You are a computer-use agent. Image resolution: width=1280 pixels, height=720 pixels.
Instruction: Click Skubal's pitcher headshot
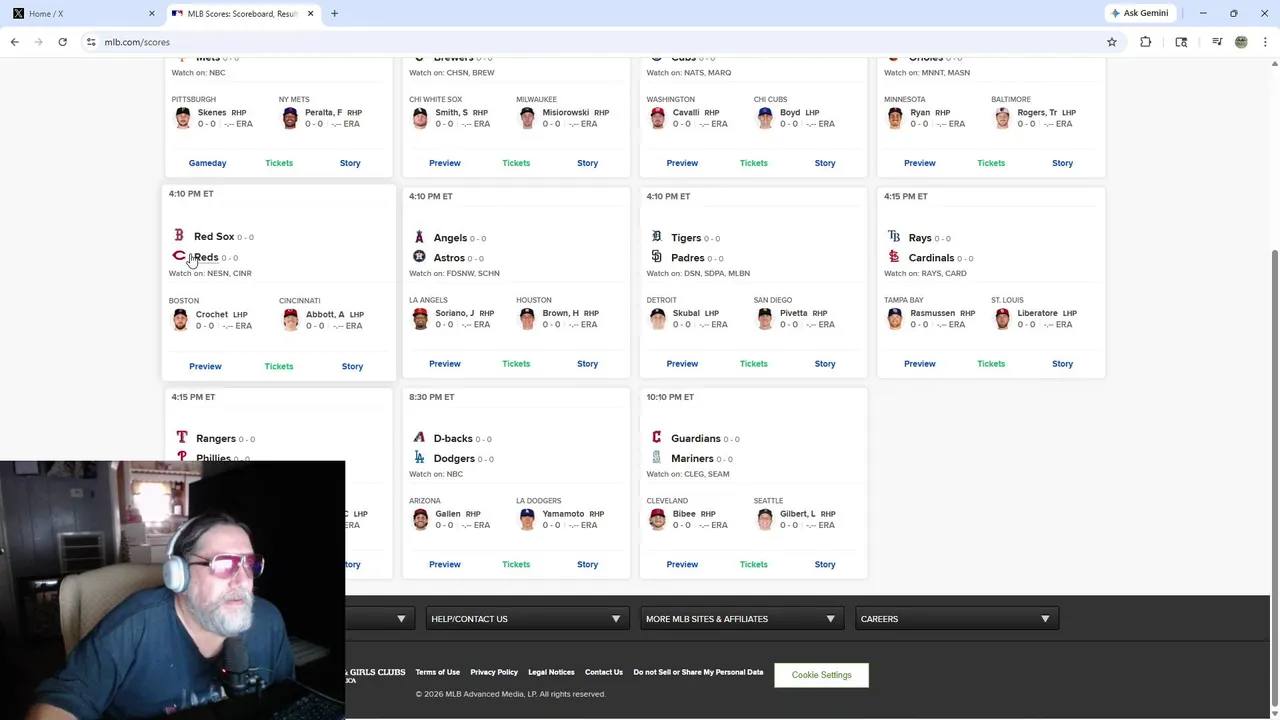657,319
